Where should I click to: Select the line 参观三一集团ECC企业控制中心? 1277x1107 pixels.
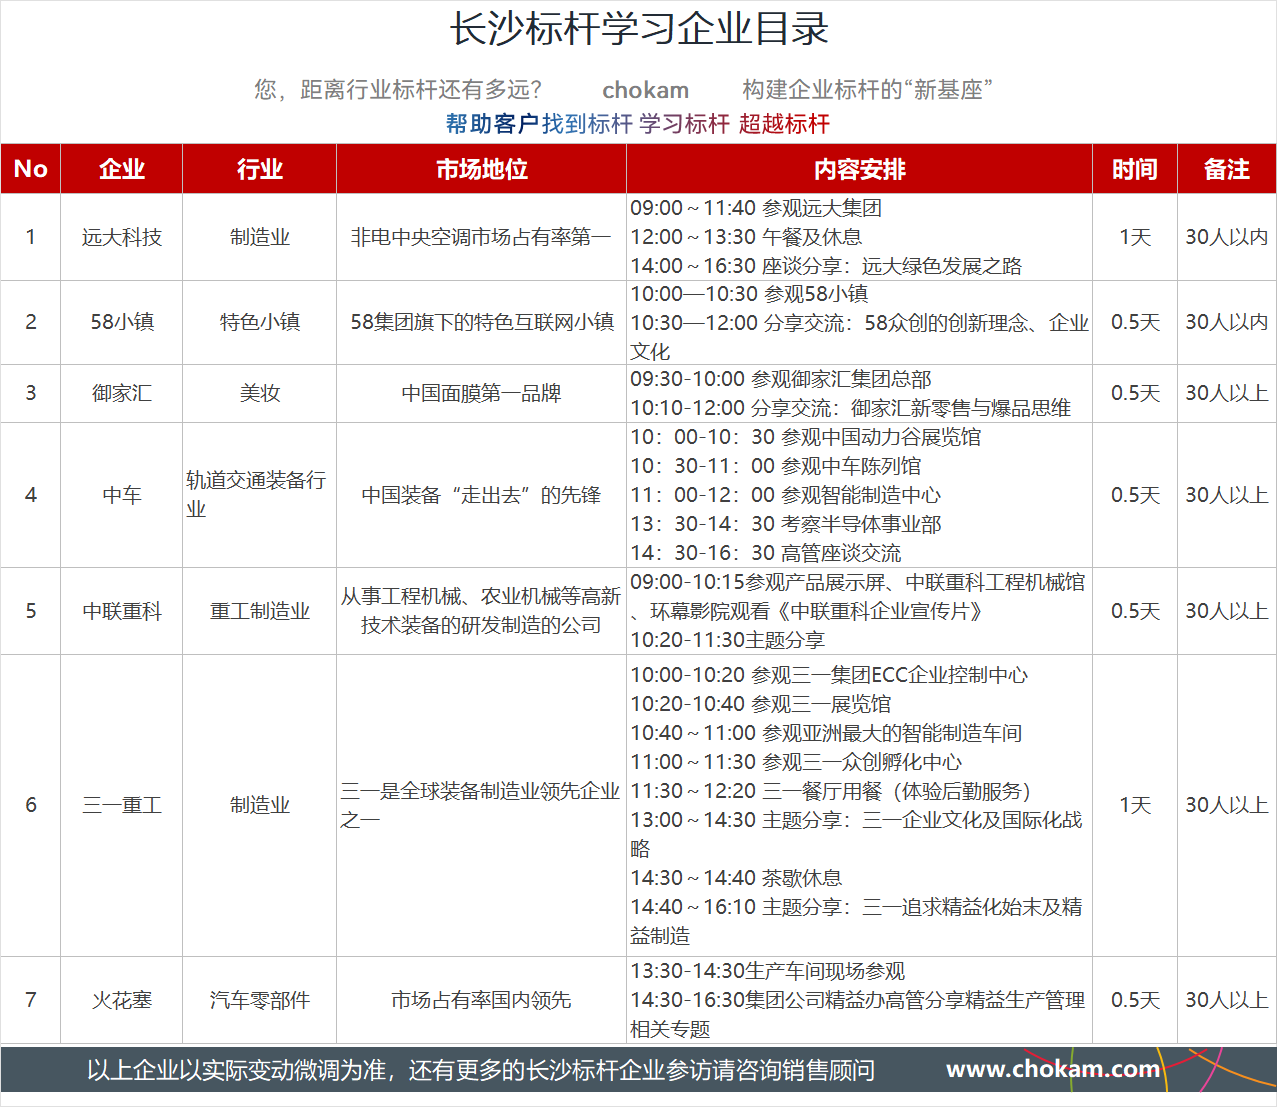(829, 675)
